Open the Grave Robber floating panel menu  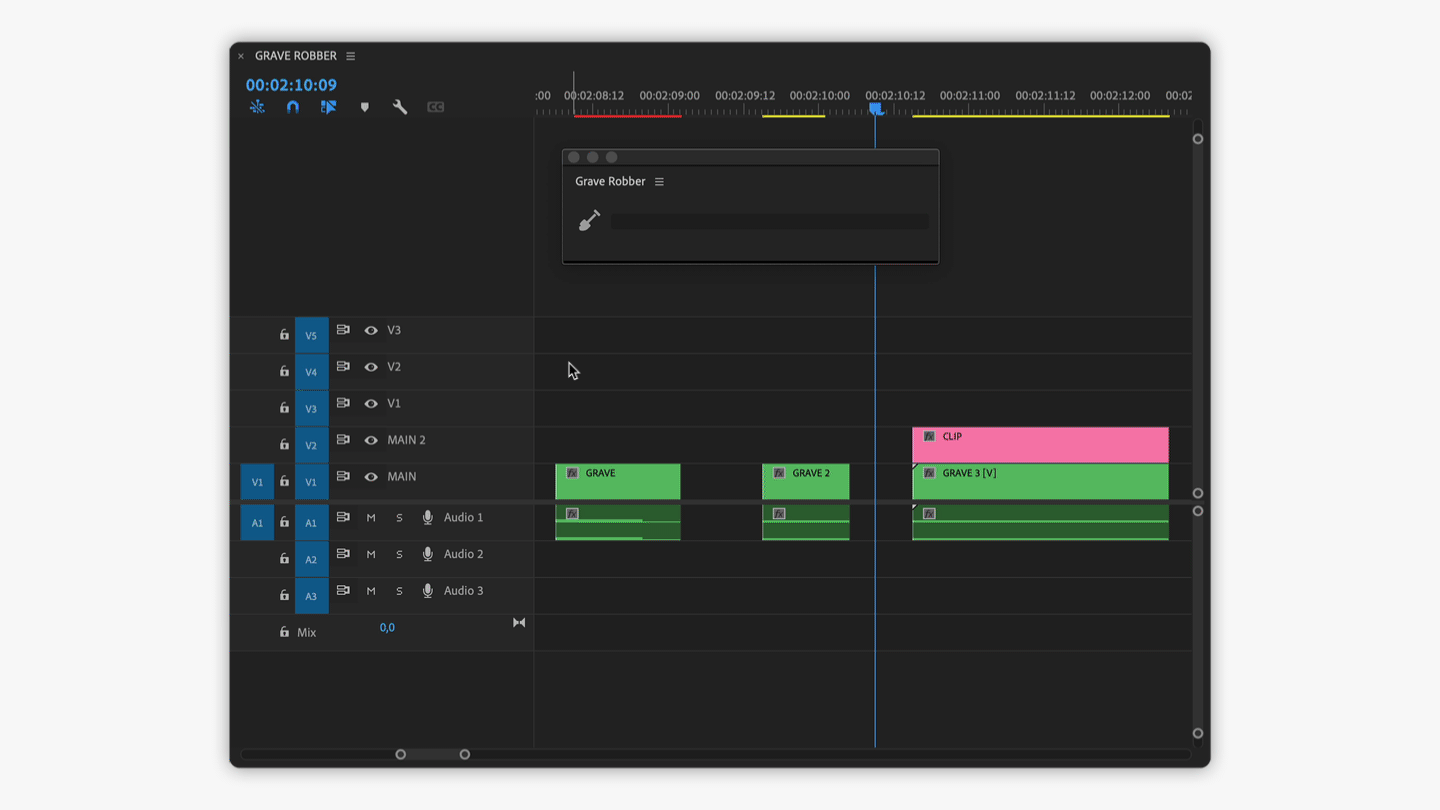659,182
